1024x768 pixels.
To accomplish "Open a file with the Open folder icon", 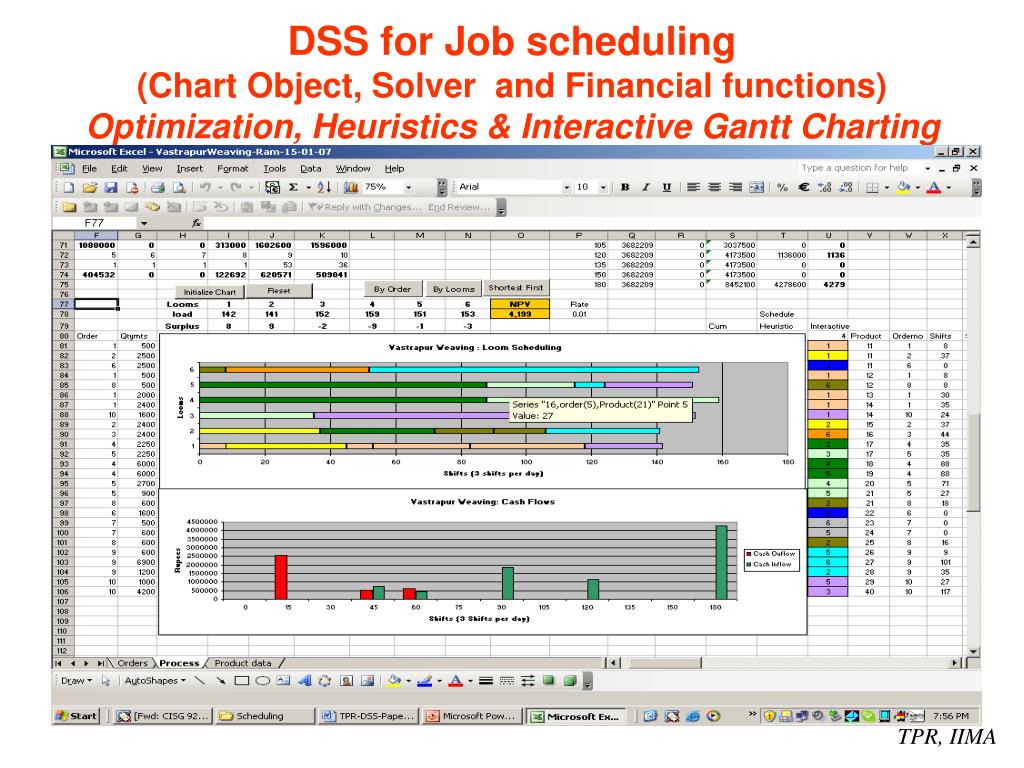I will tap(89, 187).
